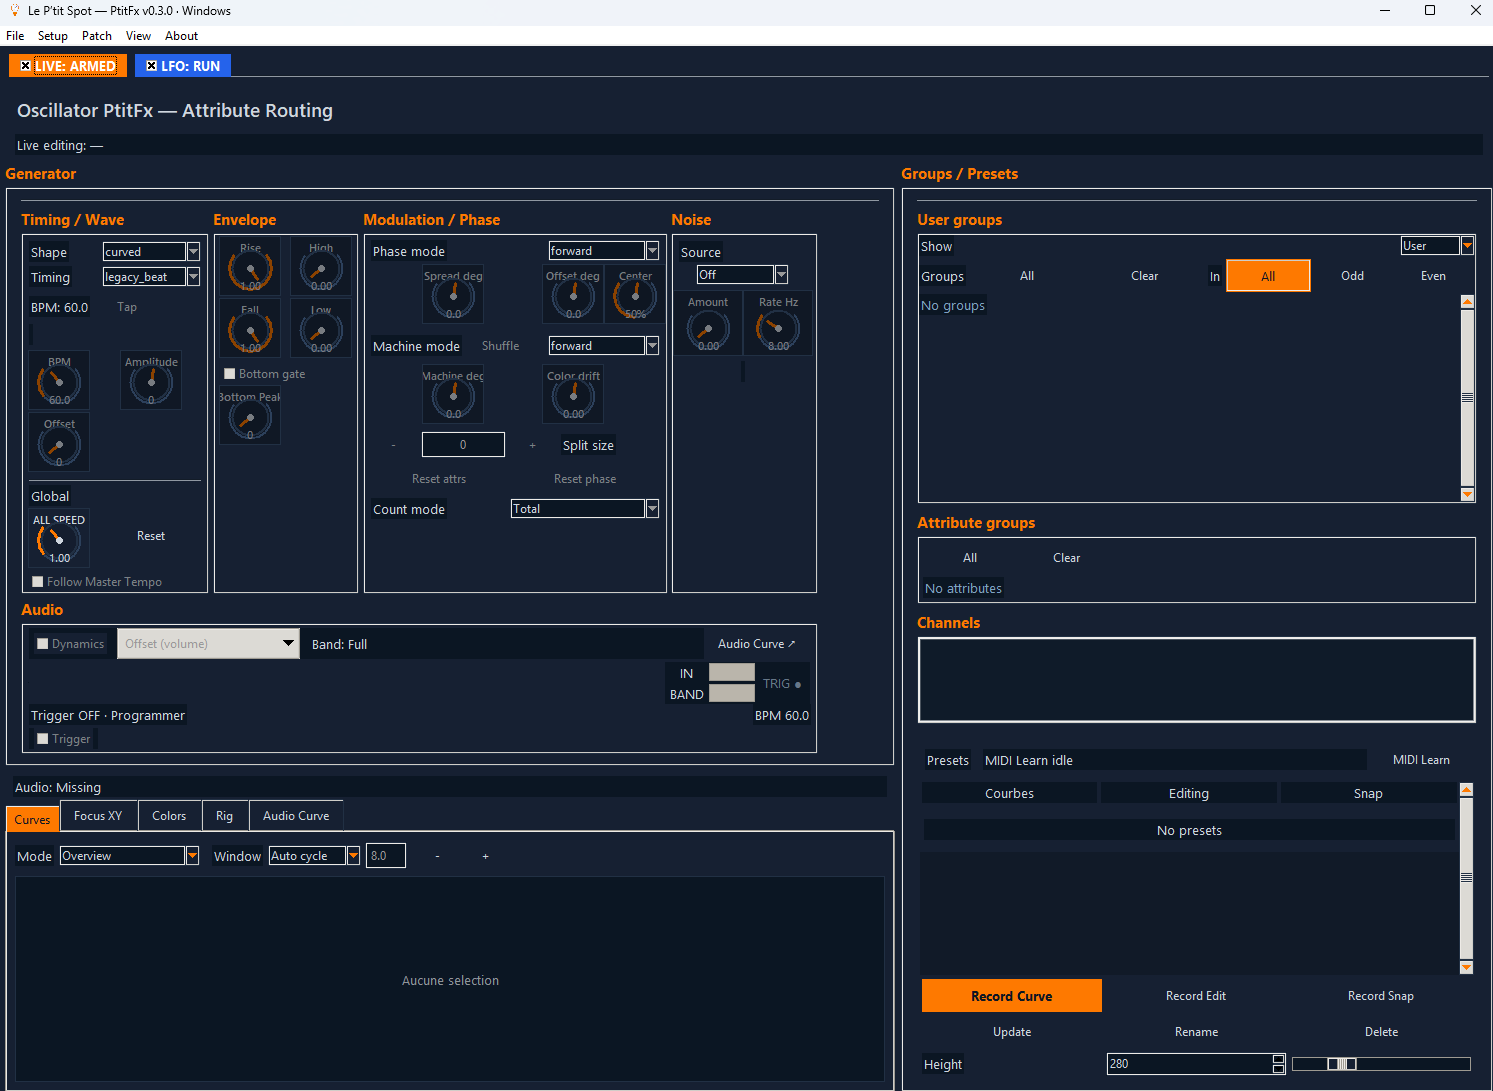The height and width of the screenshot is (1091, 1493).
Task: Enable the Trigger checkbox
Action: (x=43, y=739)
